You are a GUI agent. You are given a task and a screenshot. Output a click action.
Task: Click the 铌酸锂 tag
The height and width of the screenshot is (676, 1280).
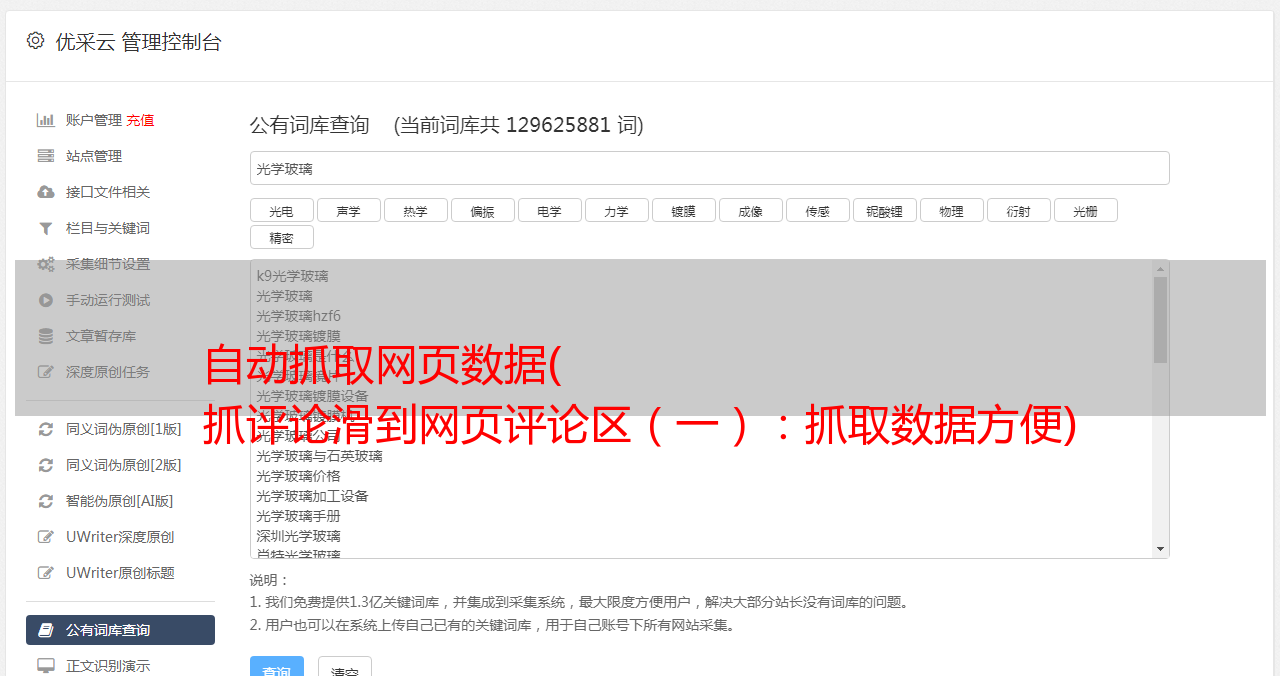(885, 210)
